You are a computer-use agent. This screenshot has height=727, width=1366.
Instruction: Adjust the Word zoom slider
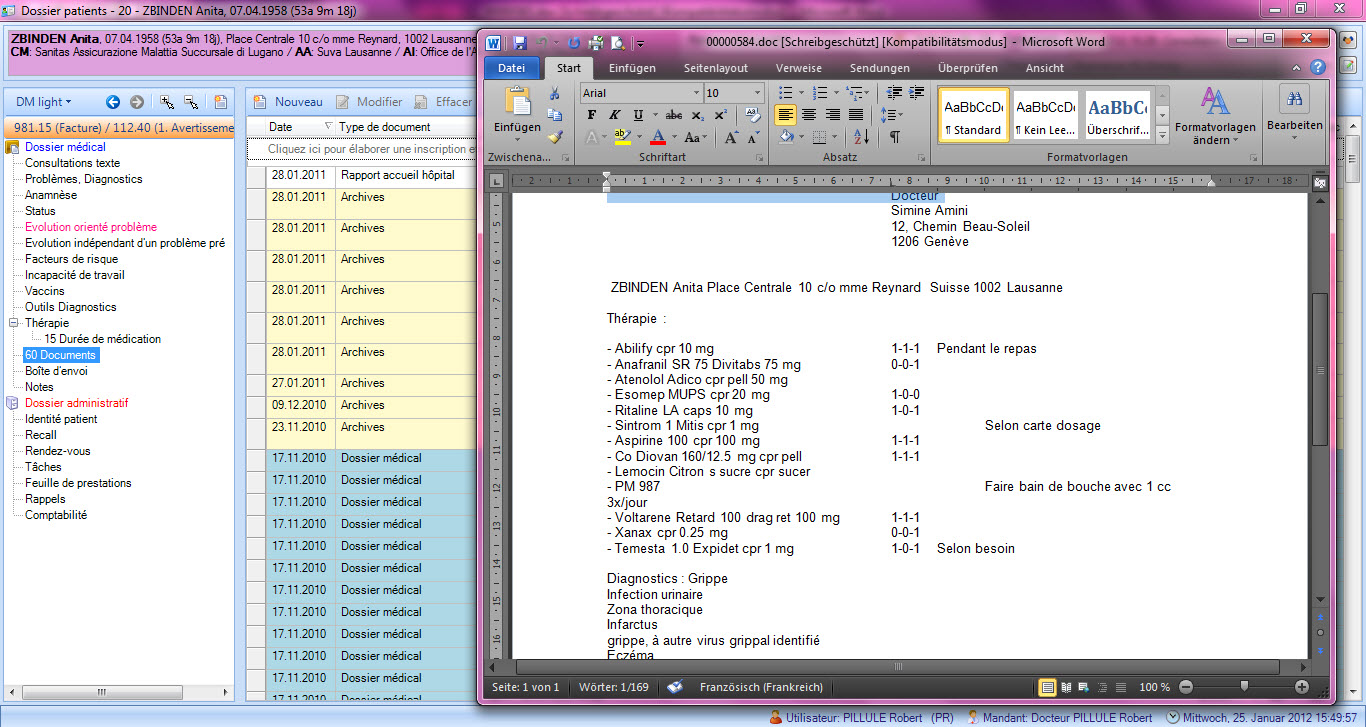click(1243, 687)
